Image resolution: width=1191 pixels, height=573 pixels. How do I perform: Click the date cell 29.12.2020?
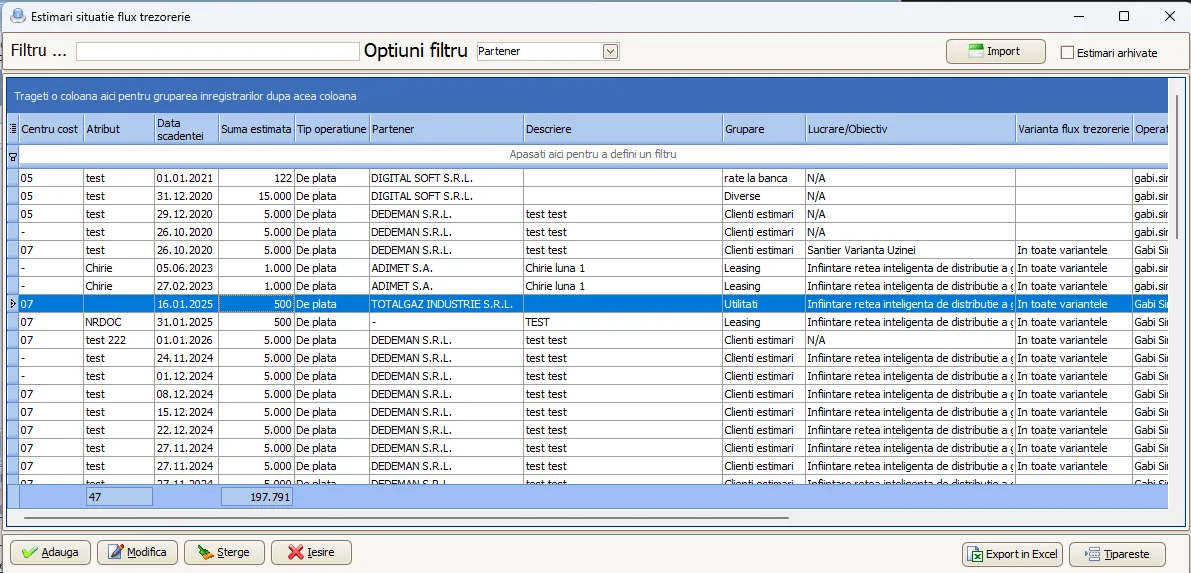[186, 214]
